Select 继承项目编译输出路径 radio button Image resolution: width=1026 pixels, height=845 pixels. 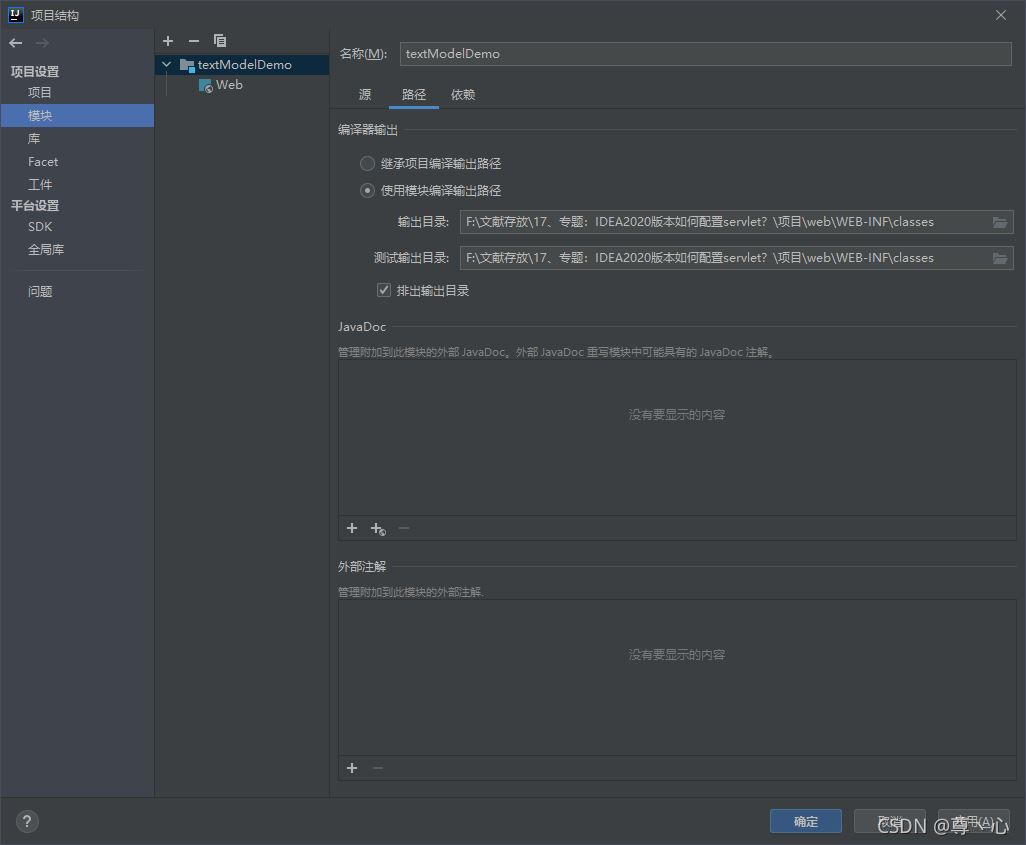tap(368, 164)
